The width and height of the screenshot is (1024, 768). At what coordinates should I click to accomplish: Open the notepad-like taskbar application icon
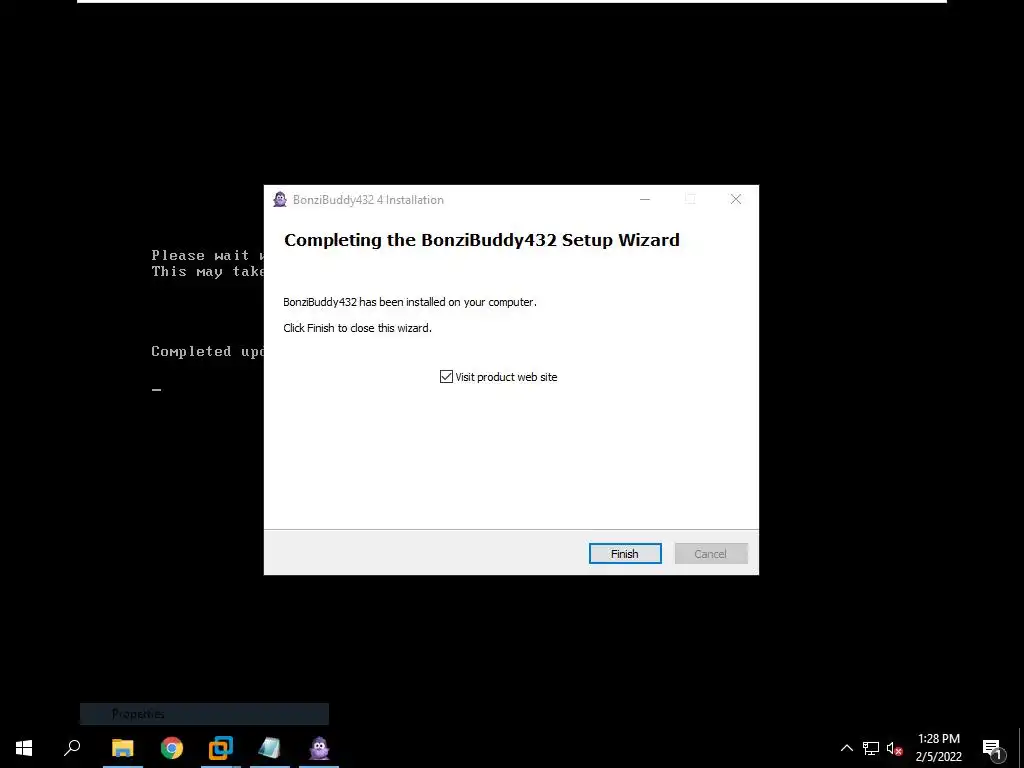click(270, 748)
